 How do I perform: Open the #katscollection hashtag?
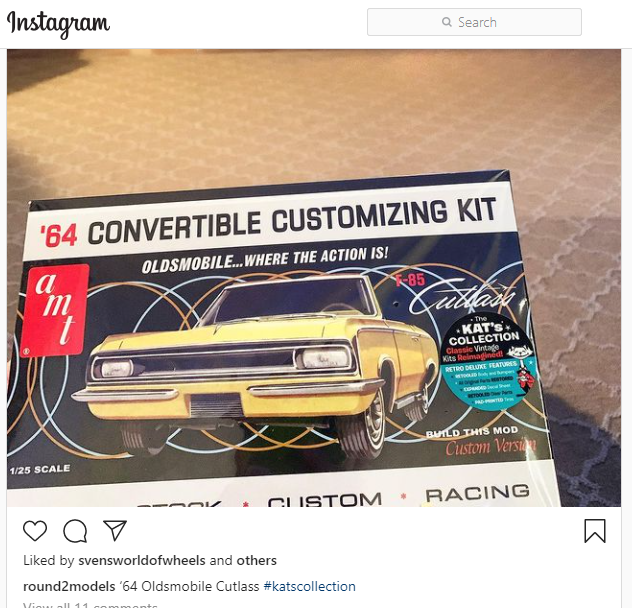(310, 586)
